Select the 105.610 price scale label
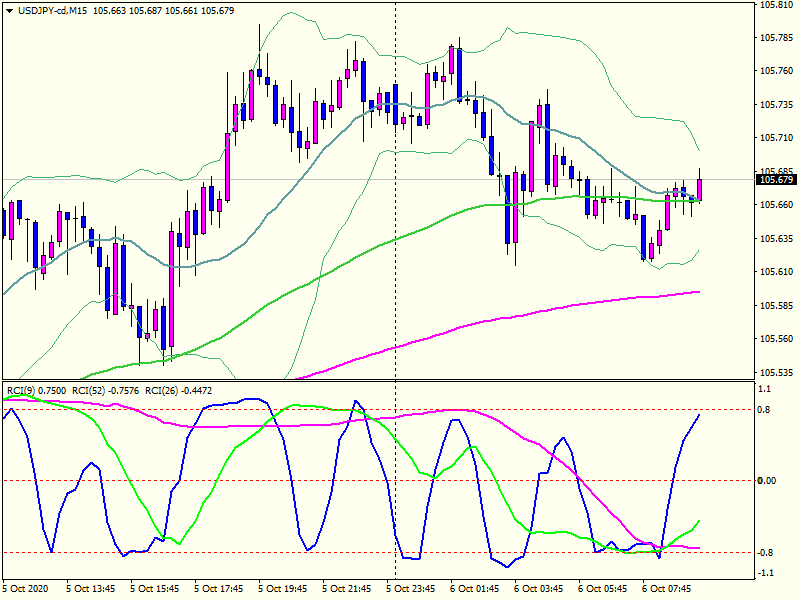The height and width of the screenshot is (600, 800). point(777,271)
